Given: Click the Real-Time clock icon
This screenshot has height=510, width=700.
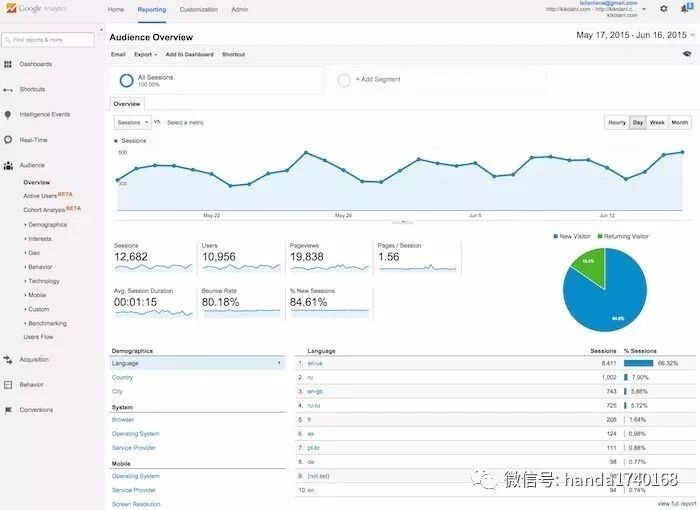Looking at the screenshot, I should coord(8,140).
